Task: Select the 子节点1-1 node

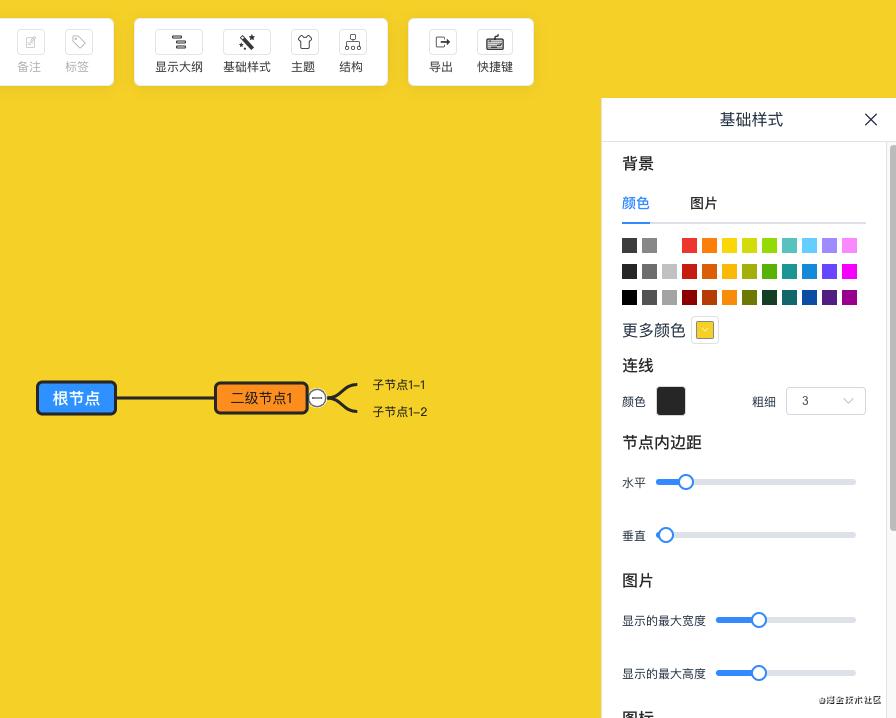Action: tap(399, 385)
